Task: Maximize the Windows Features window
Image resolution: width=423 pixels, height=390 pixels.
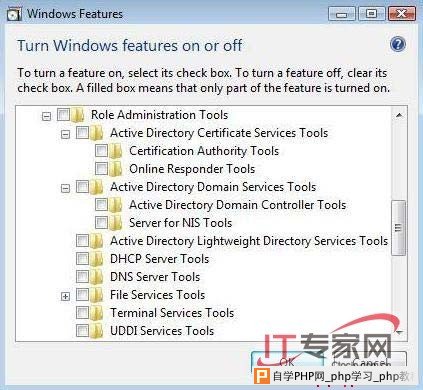Action: click(x=371, y=14)
